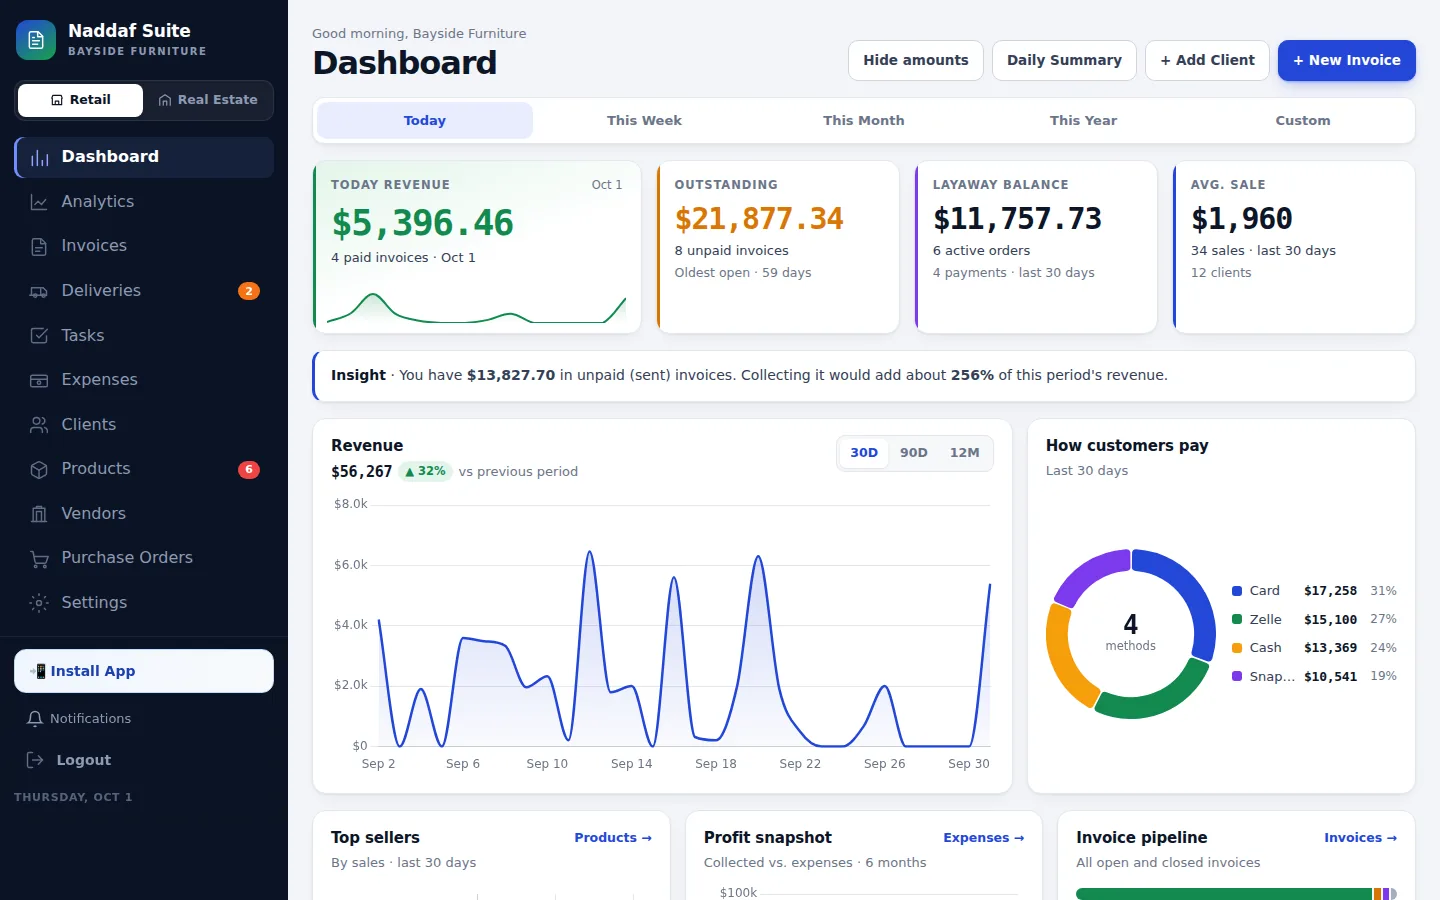Select the Custom period tab
Viewport: 1440px width, 900px height.
coord(1303,120)
